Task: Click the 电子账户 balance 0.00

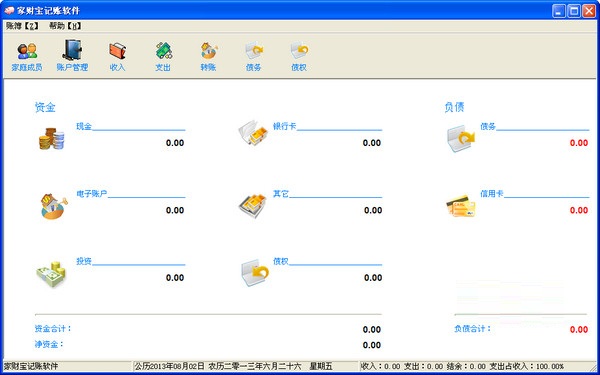Action: (175, 210)
